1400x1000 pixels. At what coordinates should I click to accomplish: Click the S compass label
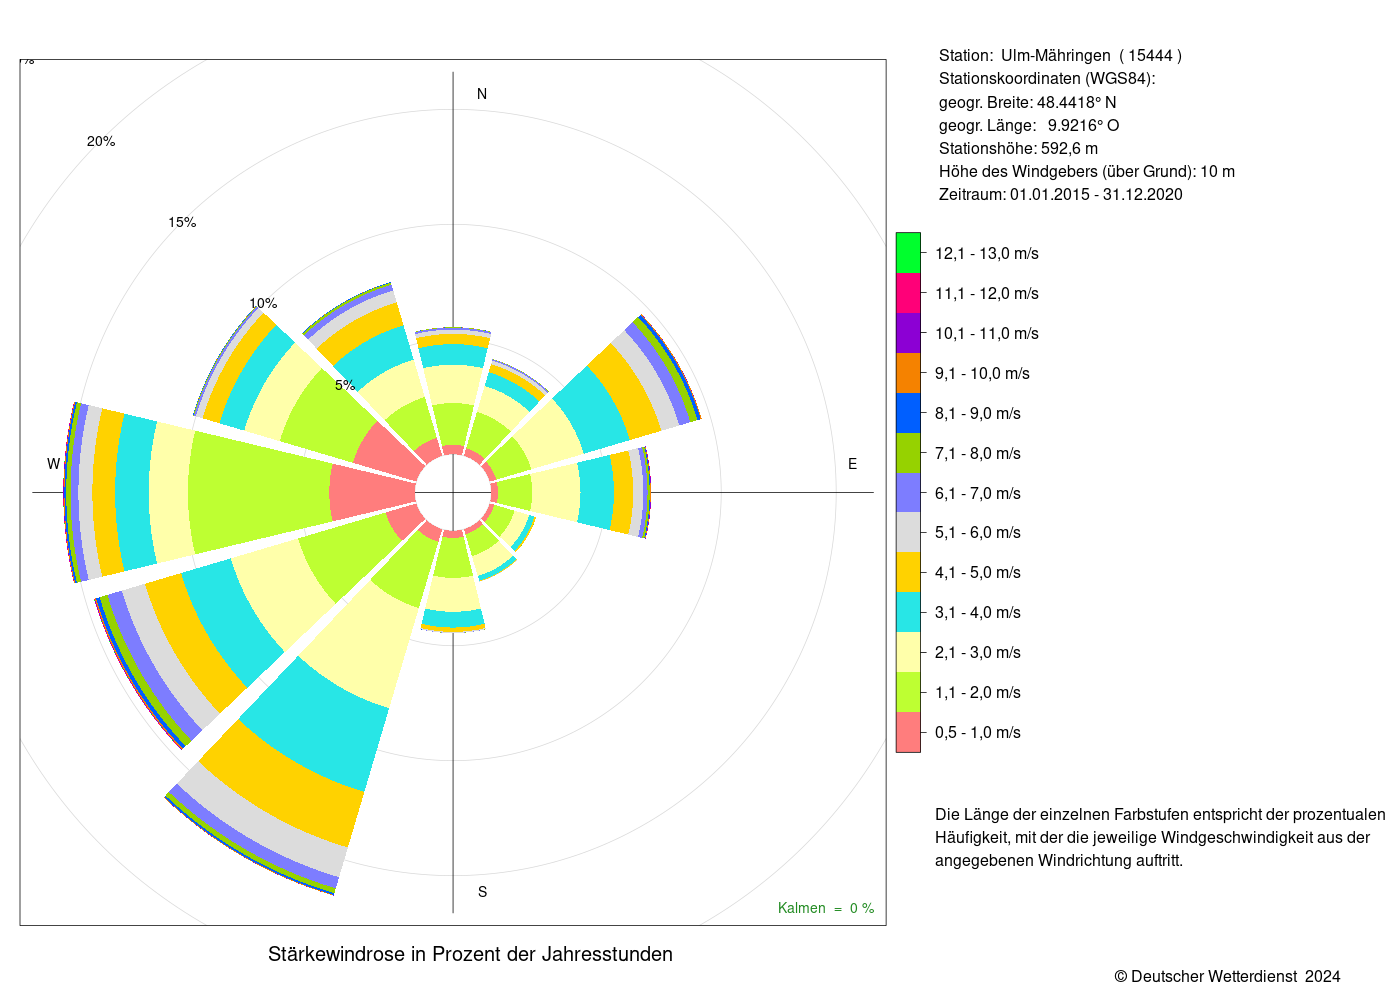(482, 892)
